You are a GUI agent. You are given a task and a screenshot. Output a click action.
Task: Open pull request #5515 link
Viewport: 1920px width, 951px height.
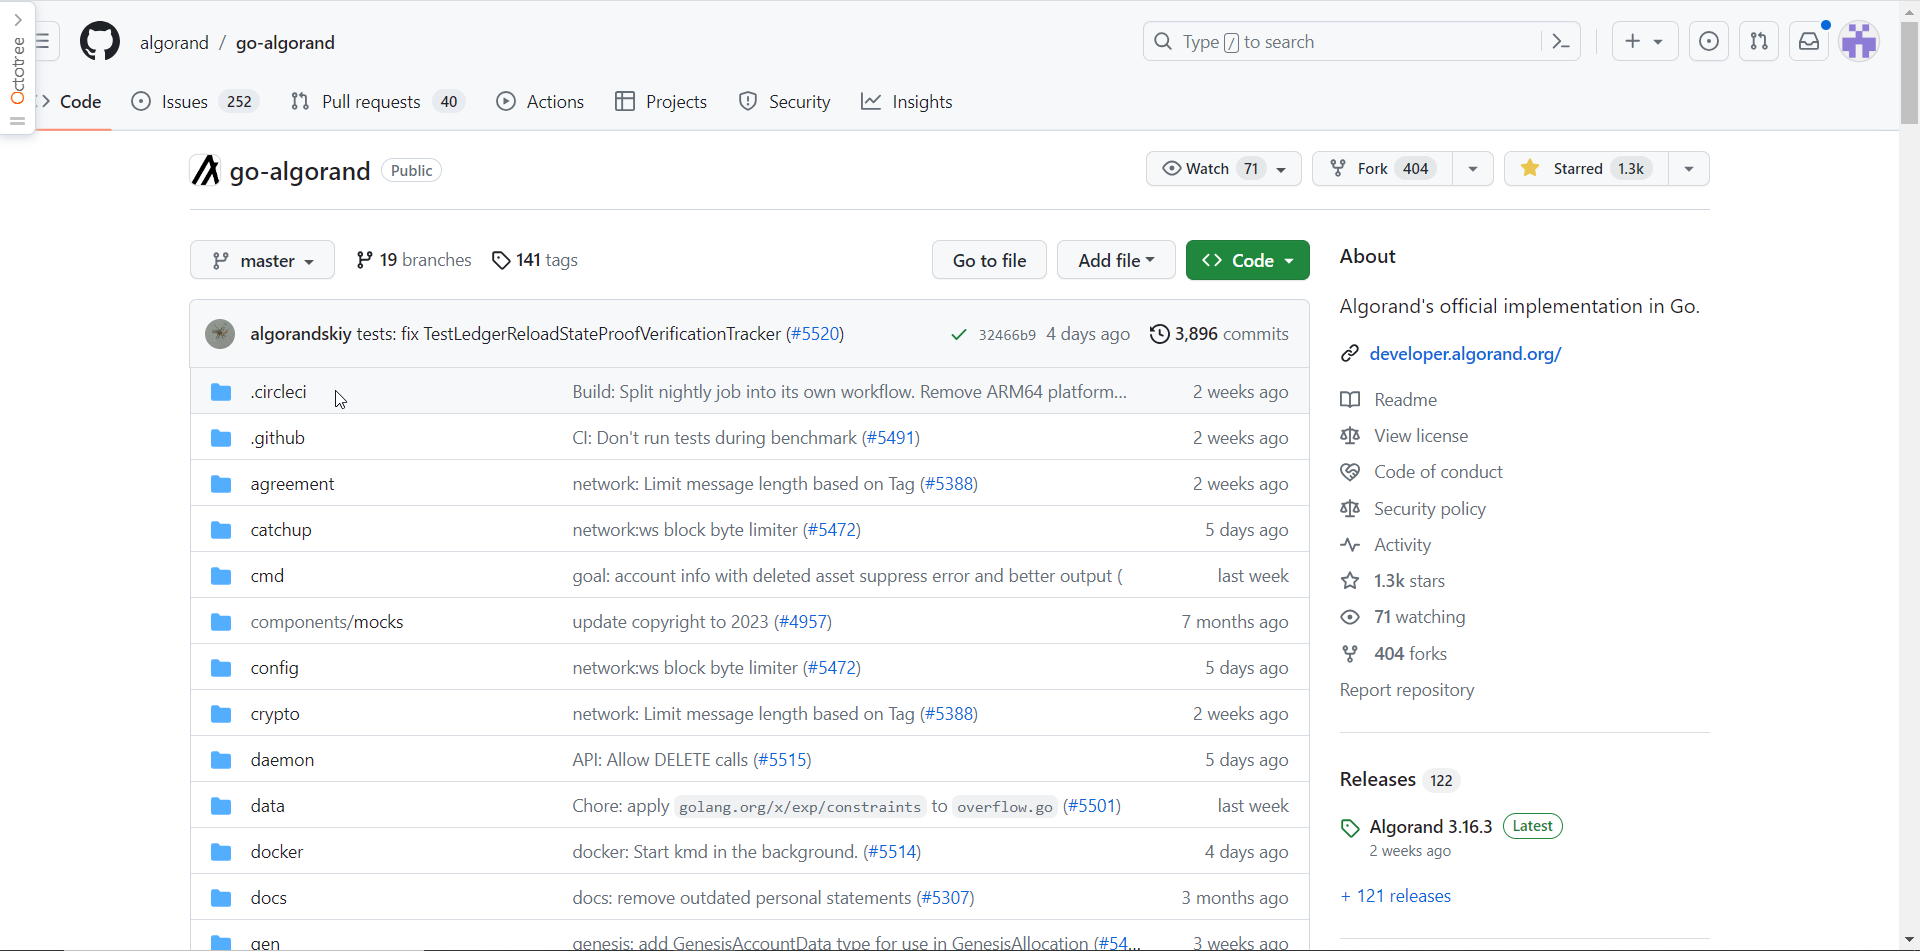(782, 759)
